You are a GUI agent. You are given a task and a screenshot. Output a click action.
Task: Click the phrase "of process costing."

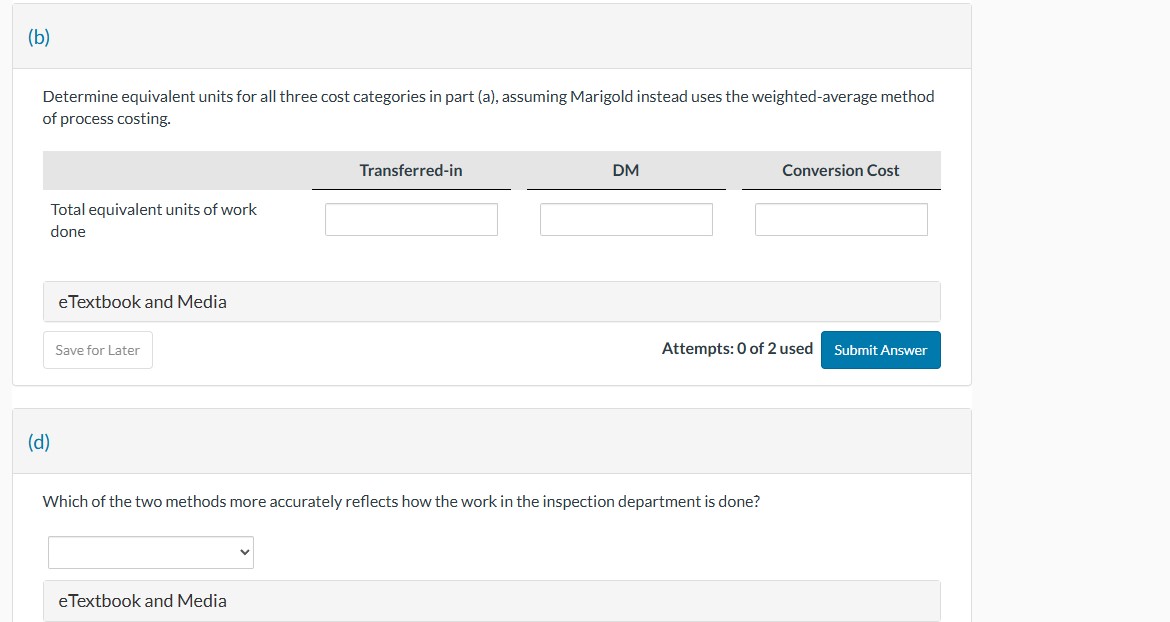click(107, 119)
